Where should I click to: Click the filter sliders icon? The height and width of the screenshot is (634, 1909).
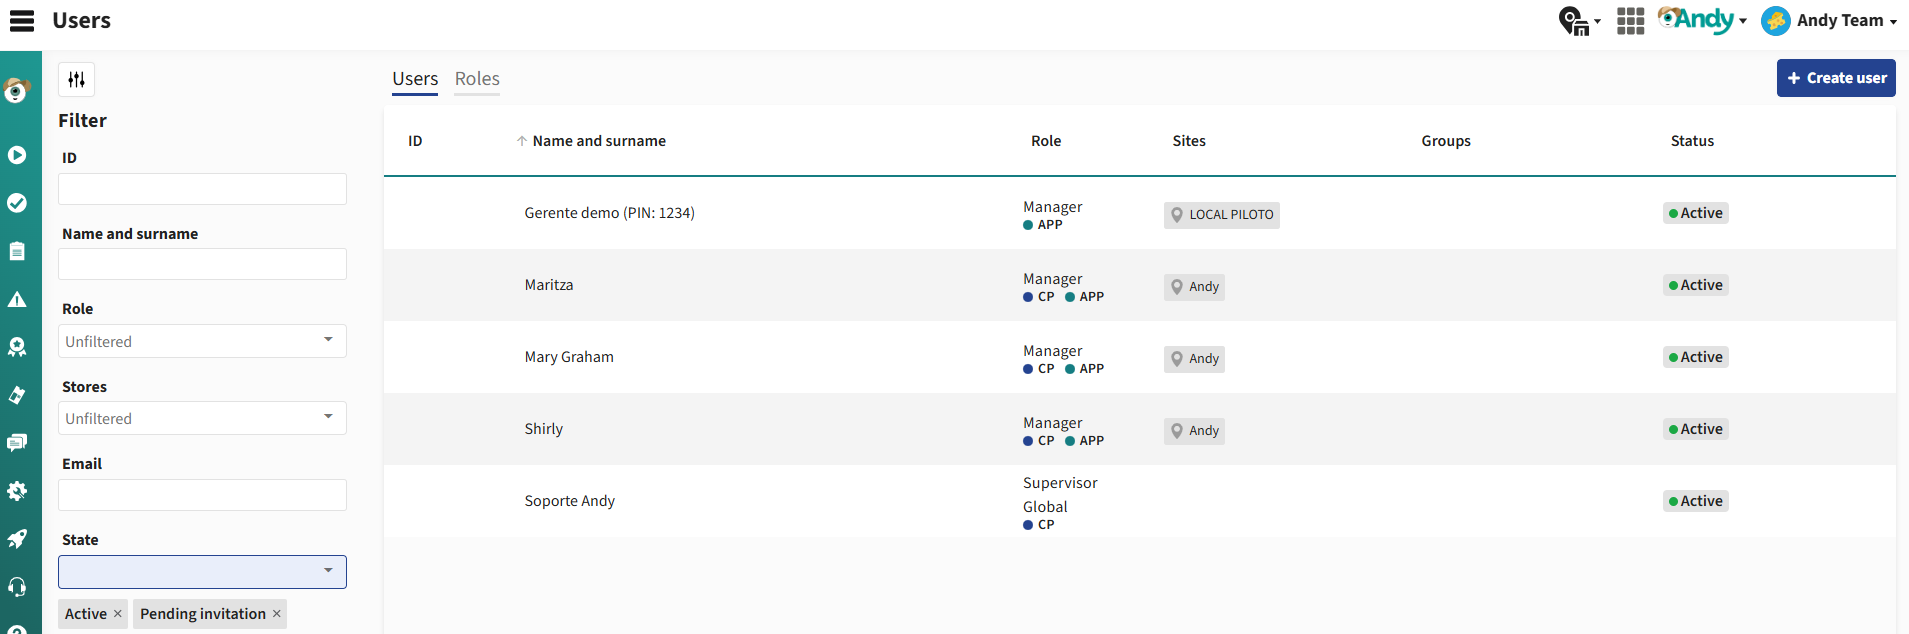pyautogui.click(x=77, y=80)
